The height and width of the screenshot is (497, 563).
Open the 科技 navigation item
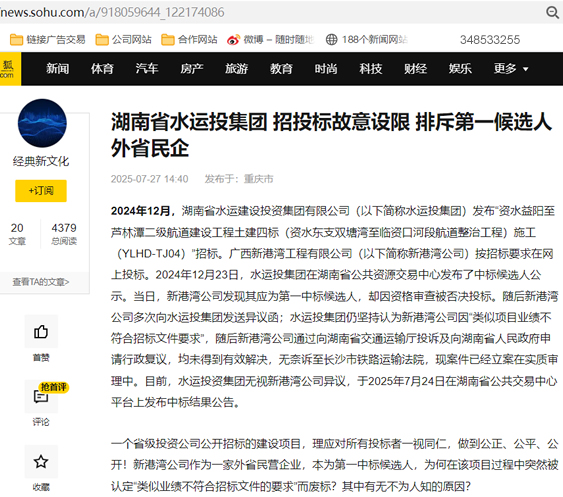pos(371,69)
